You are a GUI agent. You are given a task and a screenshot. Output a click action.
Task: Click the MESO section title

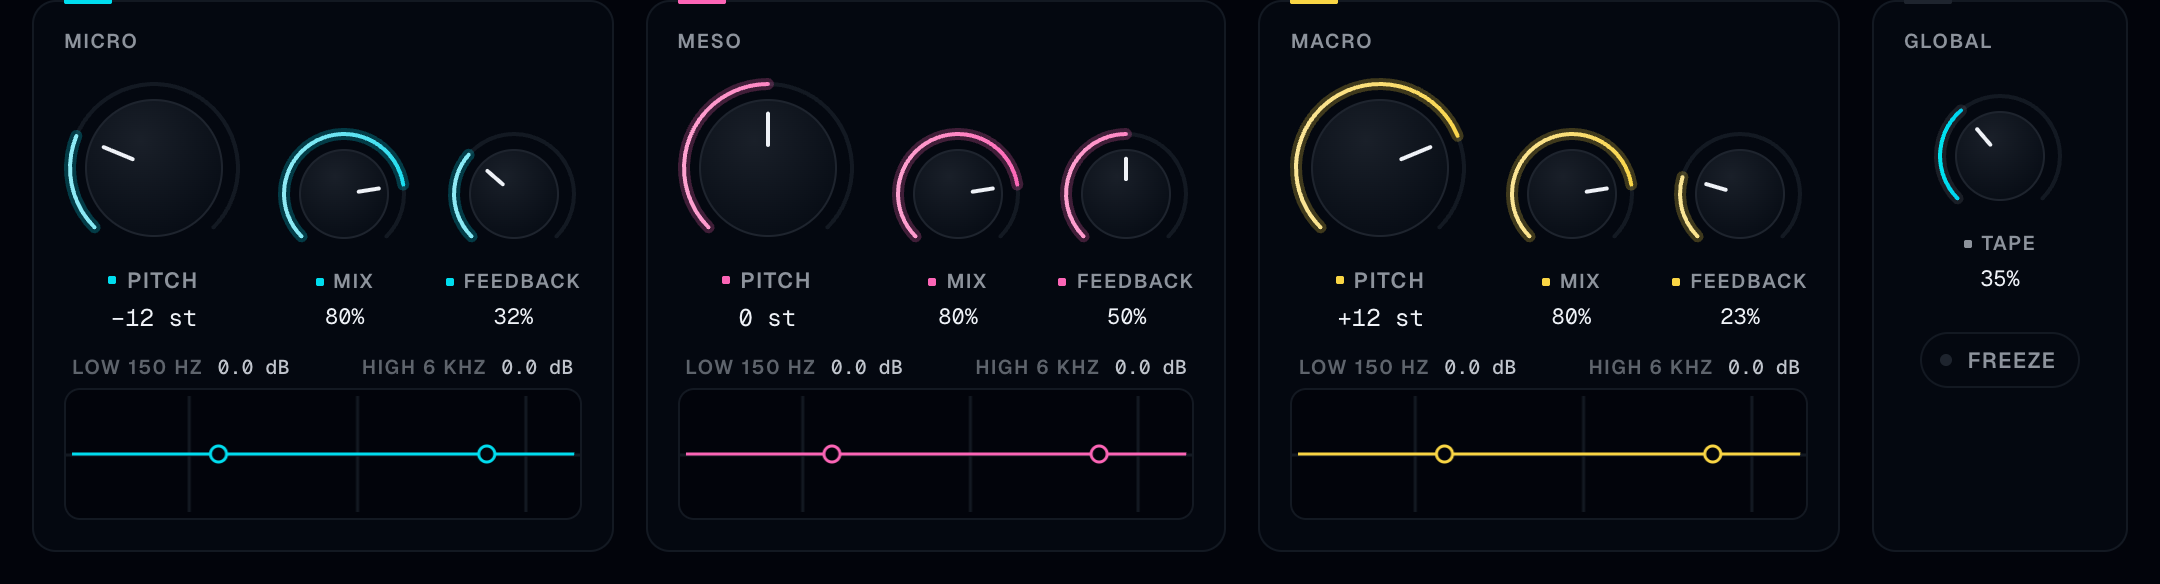[709, 41]
